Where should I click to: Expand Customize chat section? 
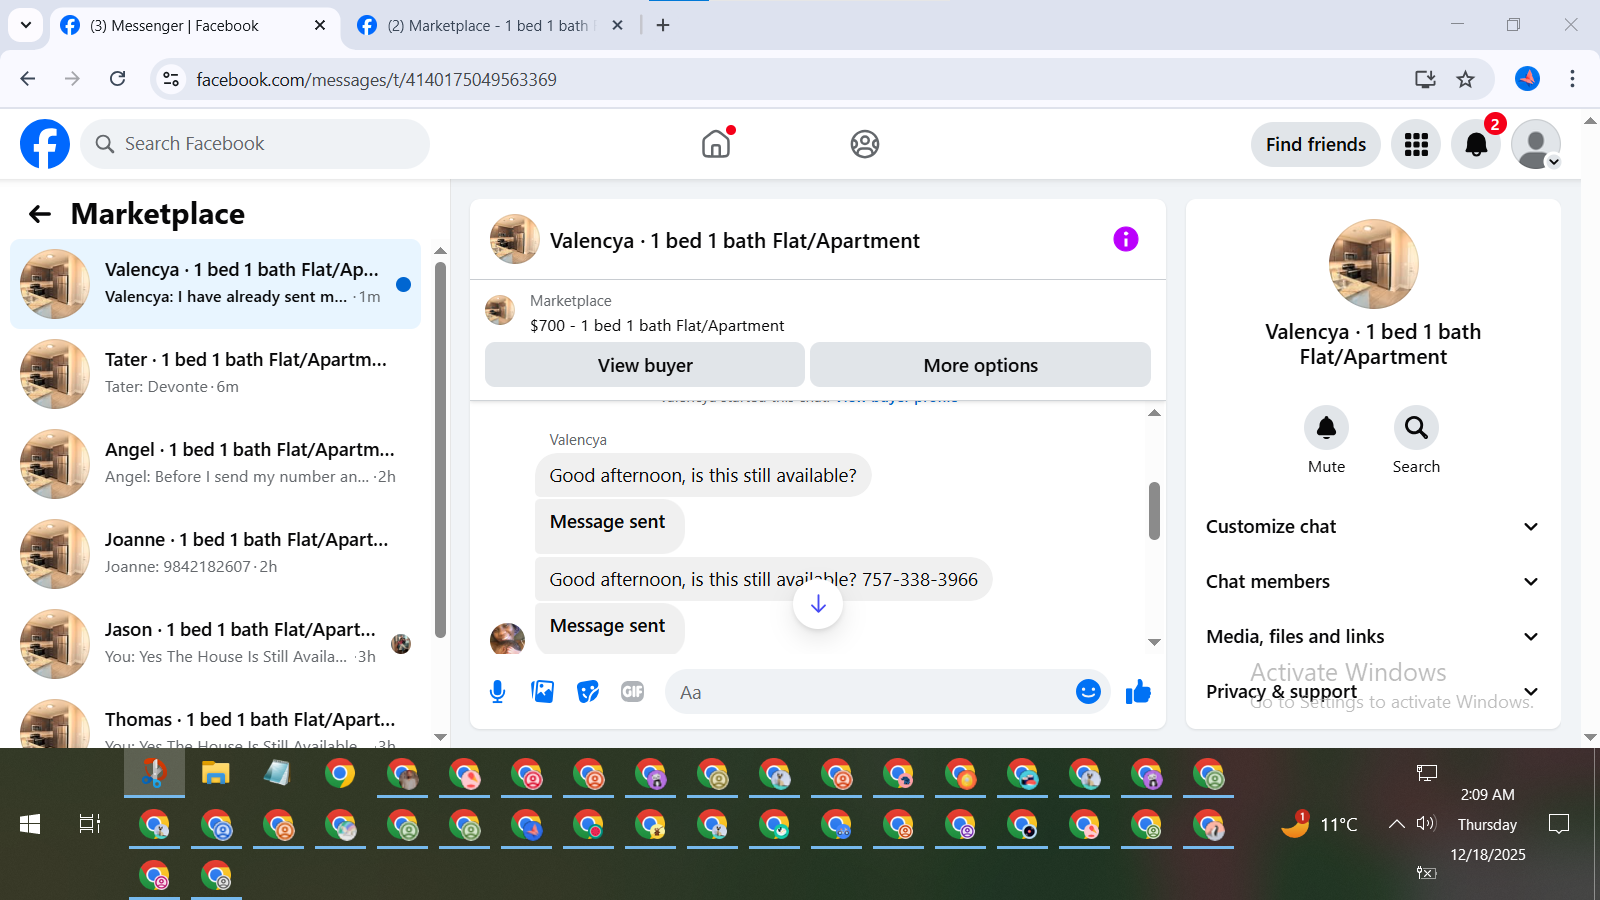pyautogui.click(x=1373, y=527)
